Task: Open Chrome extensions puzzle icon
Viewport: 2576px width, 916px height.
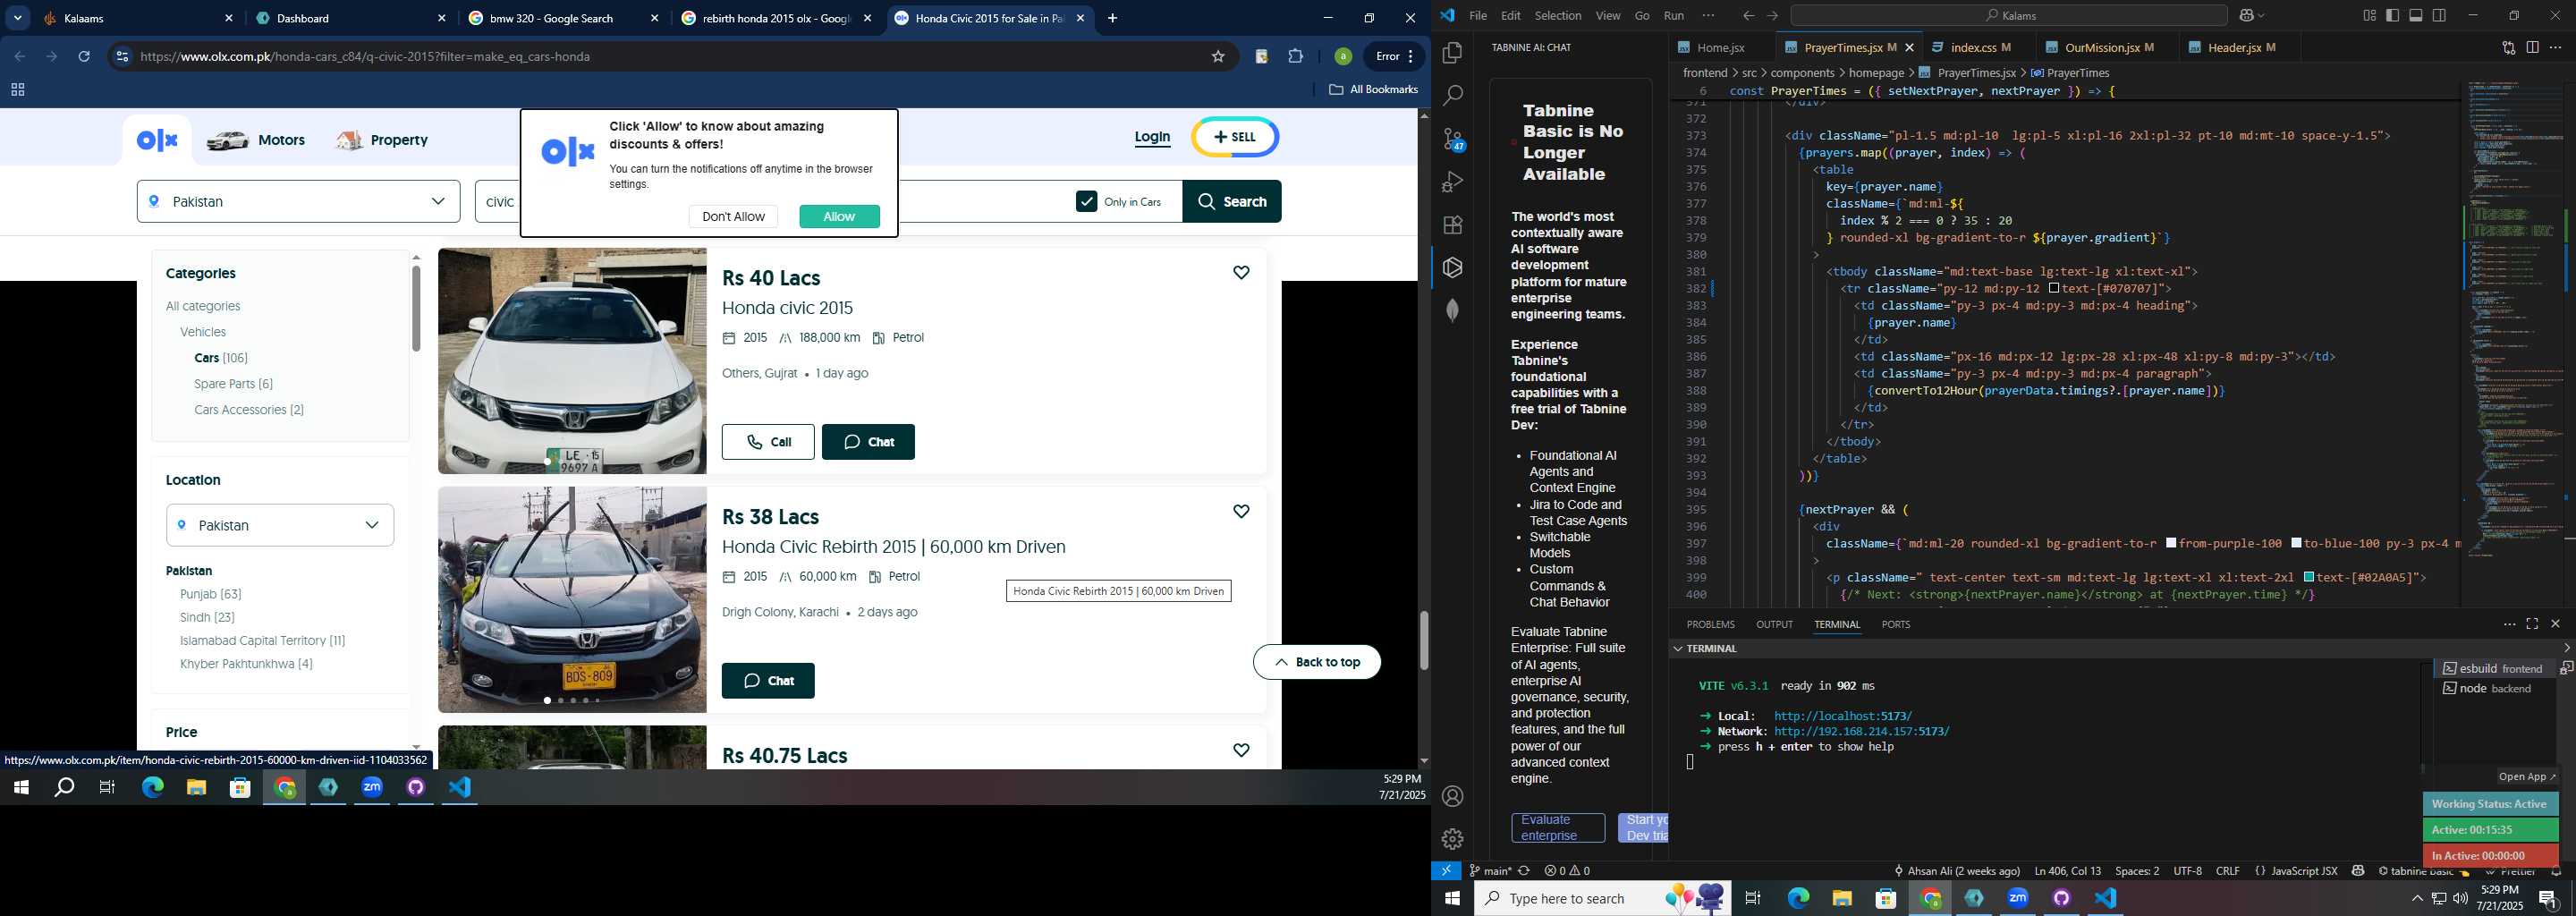Action: tap(1296, 56)
